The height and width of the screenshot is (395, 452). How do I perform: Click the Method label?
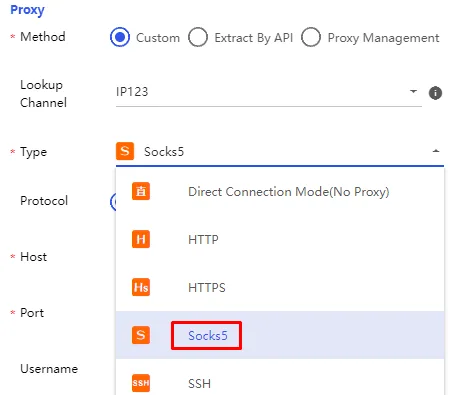point(43,37)
